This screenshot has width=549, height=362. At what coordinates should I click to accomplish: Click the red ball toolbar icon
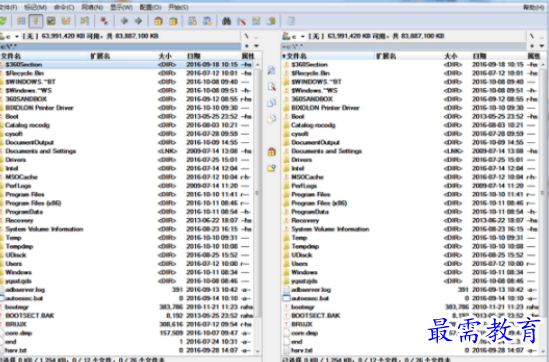tap(104, 21)
